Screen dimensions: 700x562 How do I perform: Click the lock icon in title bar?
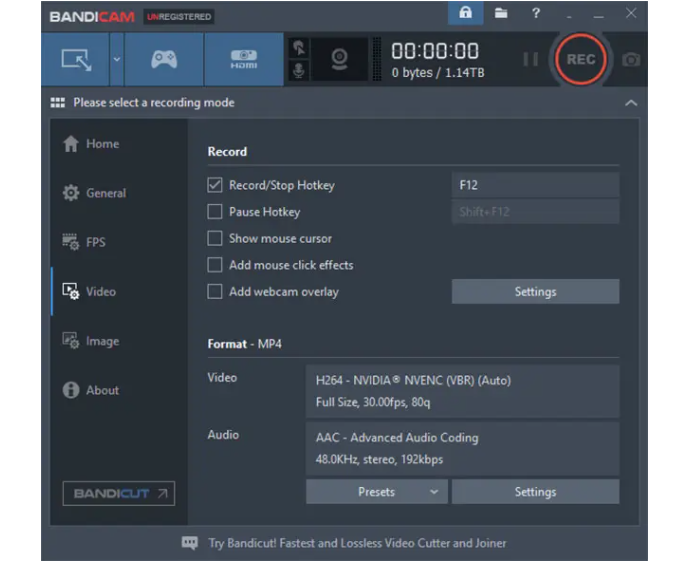pyautogui.click(x=466, y=13)
